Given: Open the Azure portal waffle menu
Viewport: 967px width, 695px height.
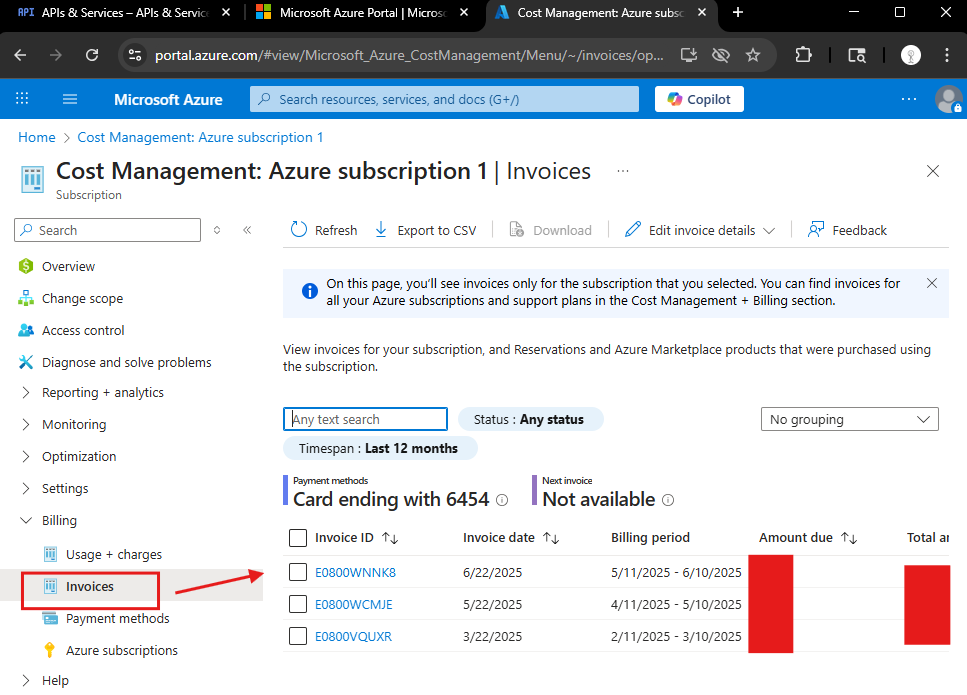Looking at the screenshot, I should (22, 99).
